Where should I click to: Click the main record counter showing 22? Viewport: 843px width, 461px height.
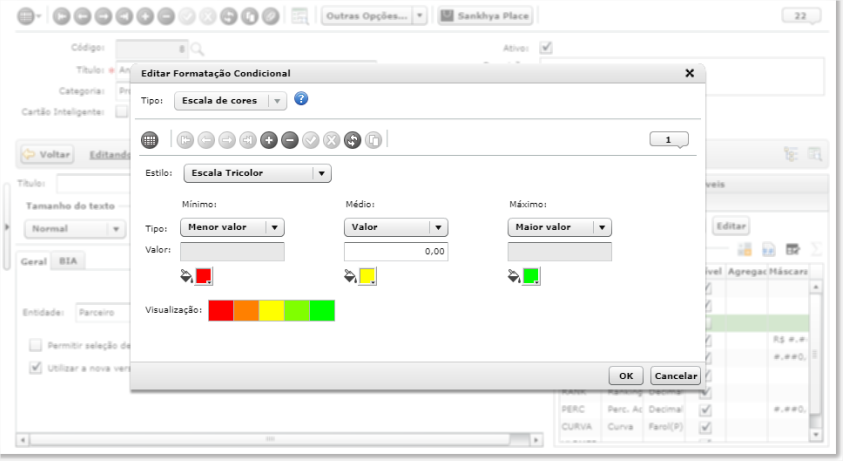pyautogui.click(x=801, y=16)
